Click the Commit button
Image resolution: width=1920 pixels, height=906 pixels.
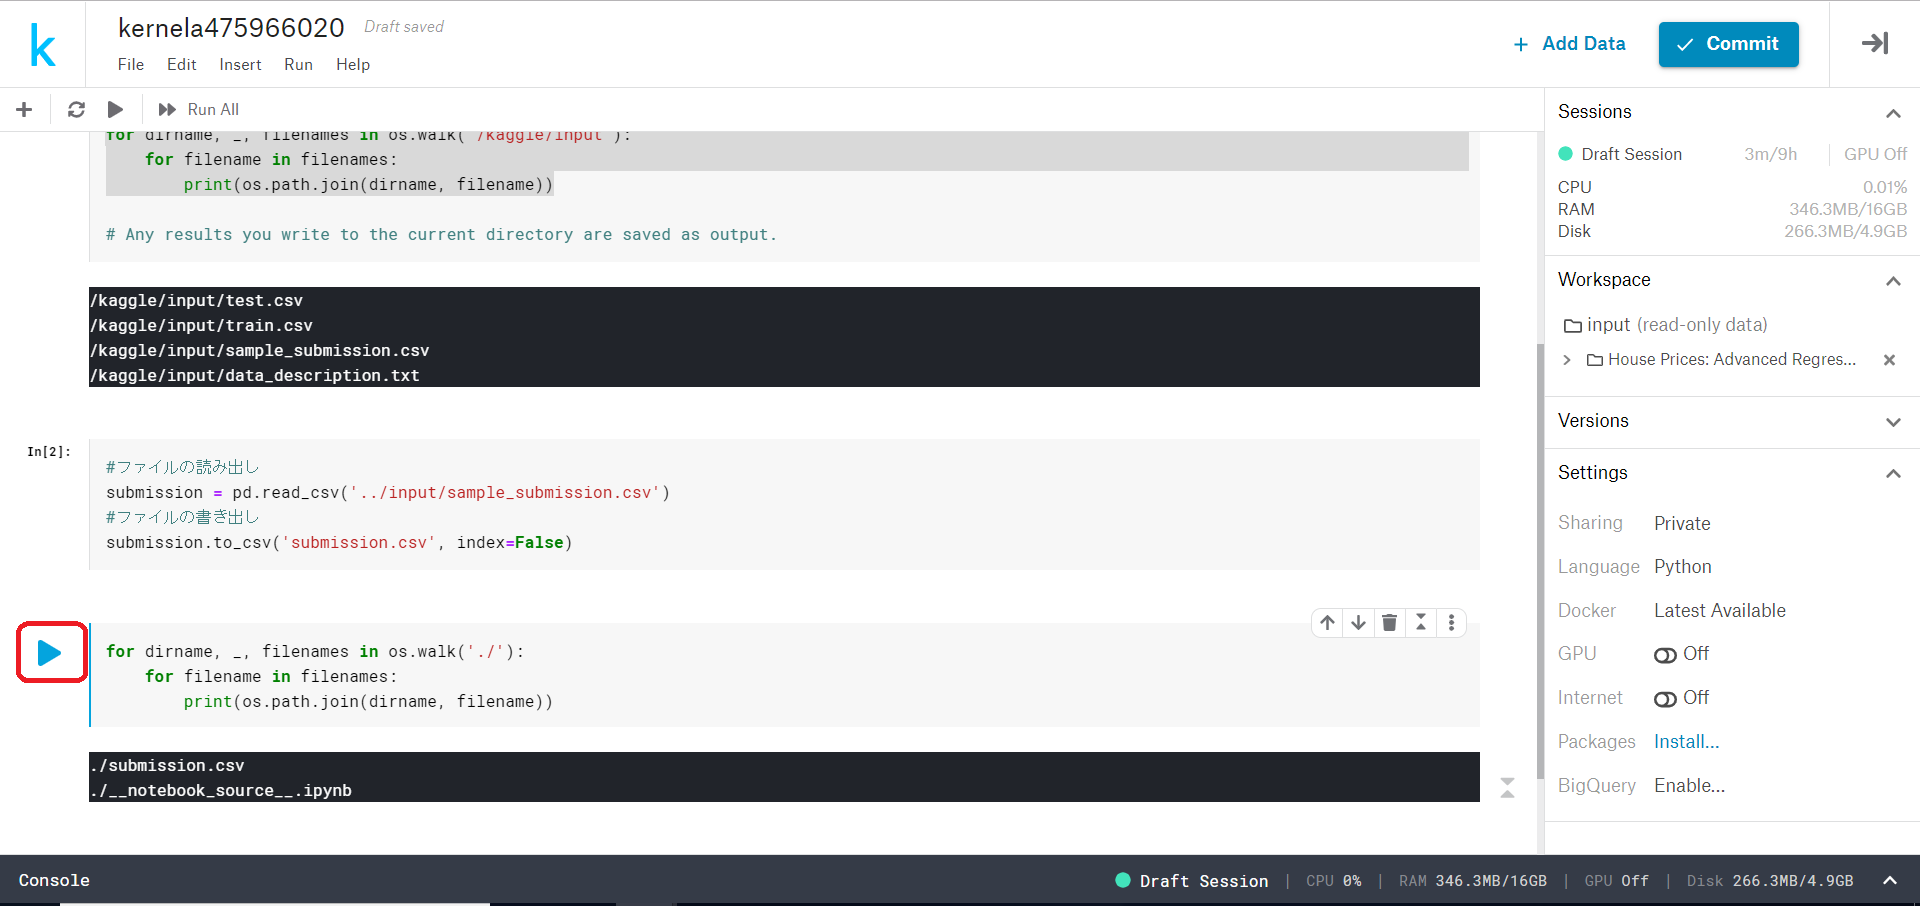(x=1727, y=44)
